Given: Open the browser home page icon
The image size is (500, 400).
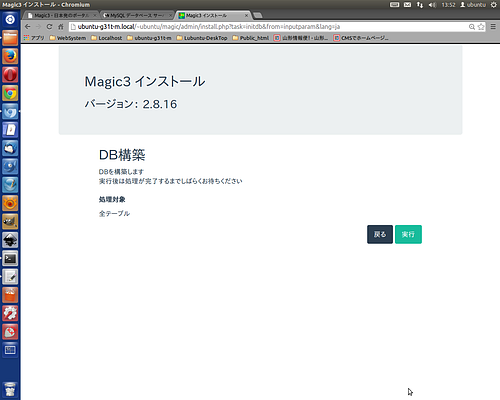Looking at the screenshot, I should coord(60,27).
